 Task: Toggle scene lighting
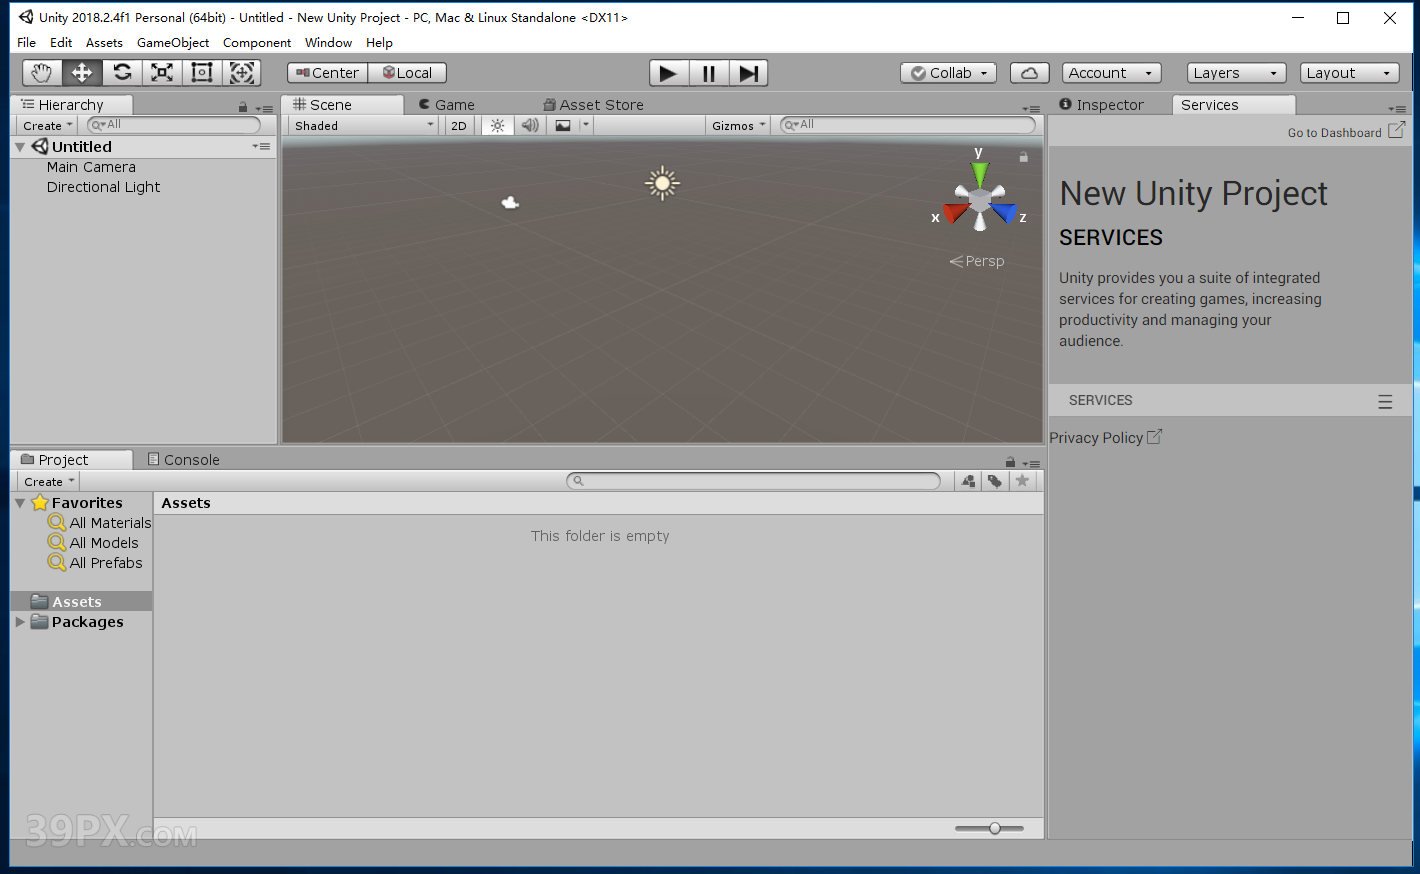pyautogui.click(x=497, y=126)
